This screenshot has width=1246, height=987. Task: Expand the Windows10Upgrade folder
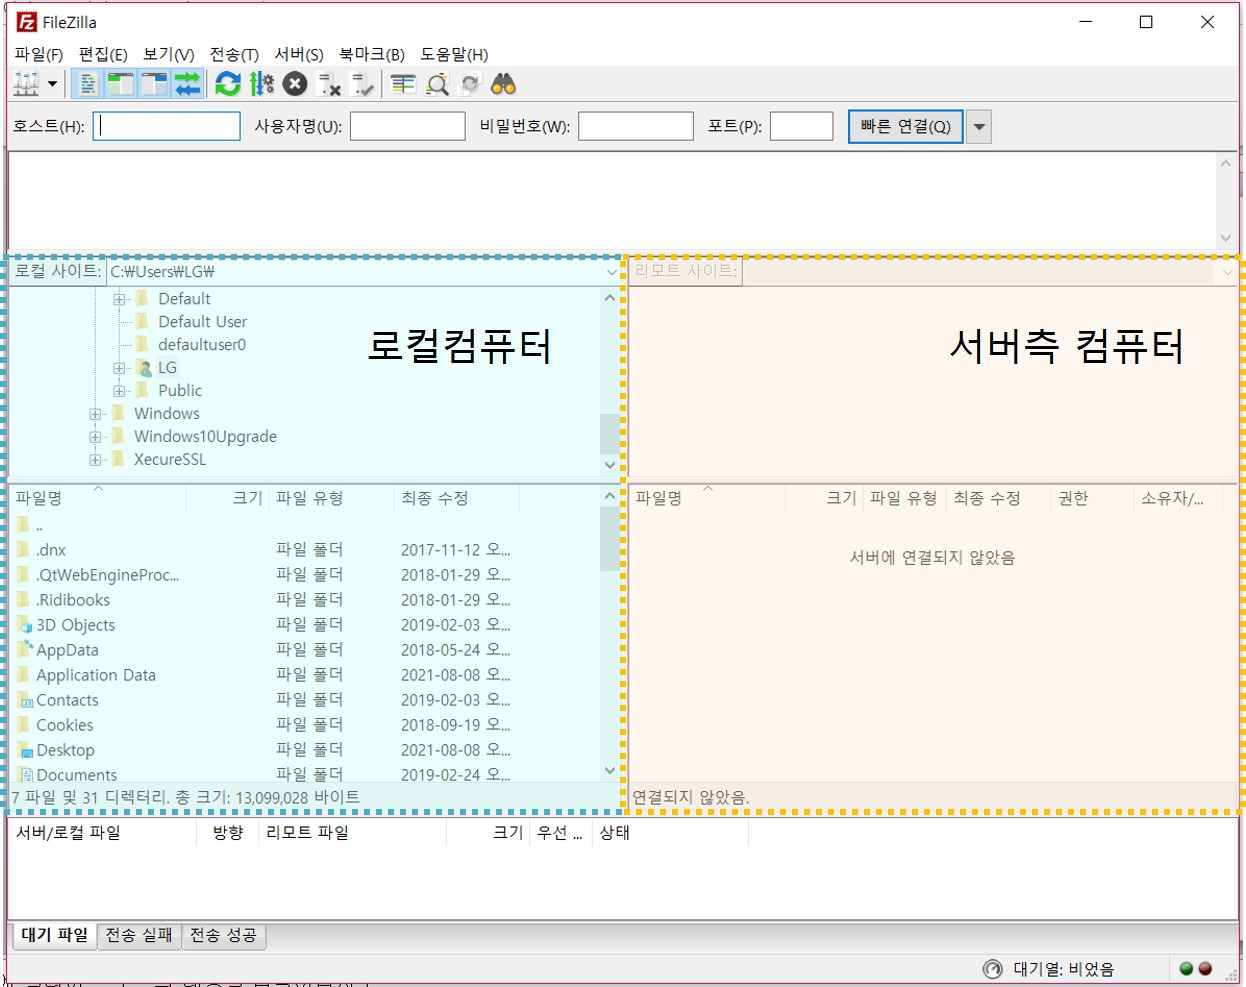95,437
